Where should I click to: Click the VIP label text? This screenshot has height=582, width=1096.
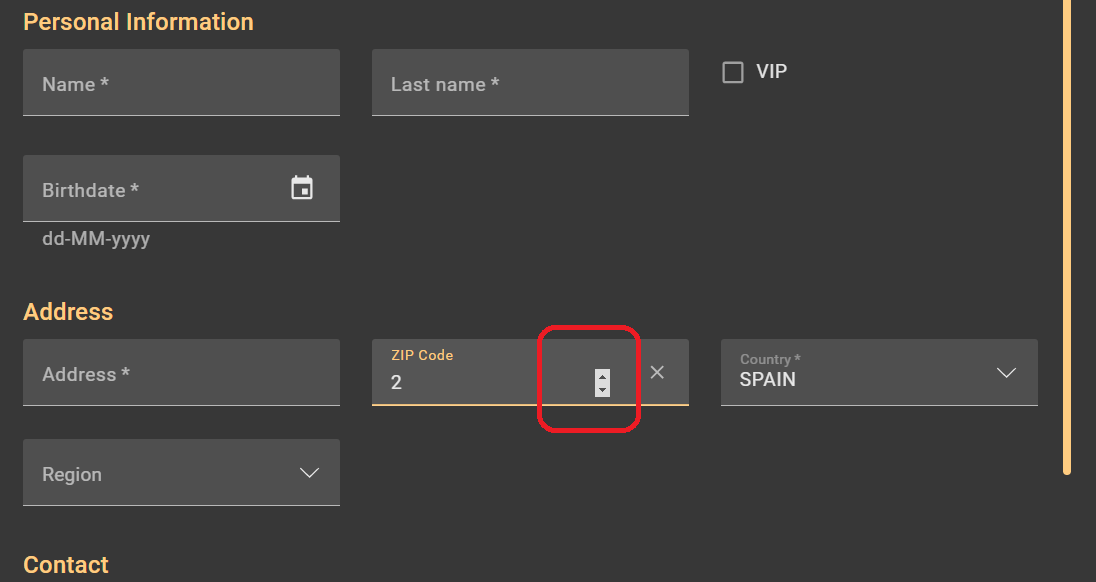771,72
